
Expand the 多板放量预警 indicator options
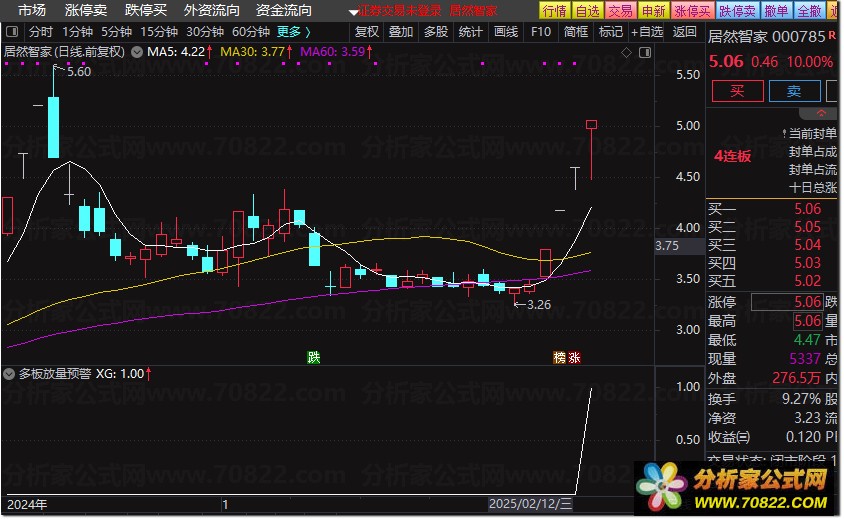click(x=9, y=374)
